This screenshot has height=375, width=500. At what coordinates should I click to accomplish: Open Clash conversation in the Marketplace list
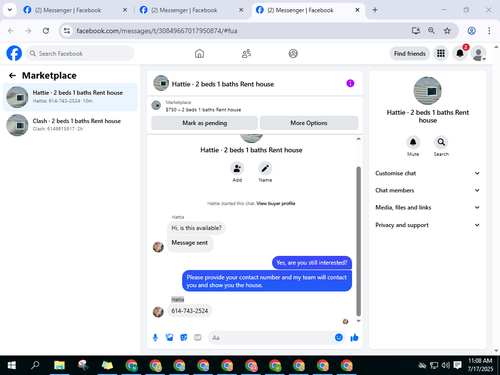click(x=70, y=125)
